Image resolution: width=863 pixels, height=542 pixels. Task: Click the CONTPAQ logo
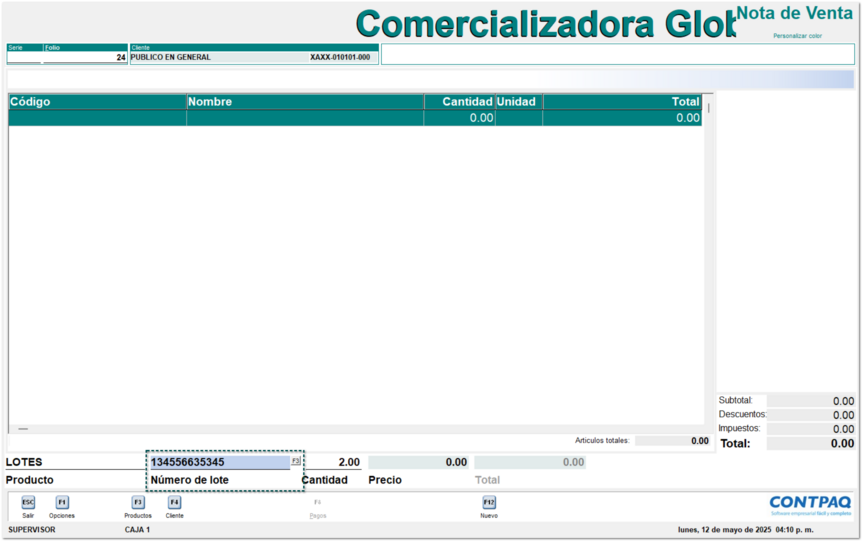tap(810, 505)
